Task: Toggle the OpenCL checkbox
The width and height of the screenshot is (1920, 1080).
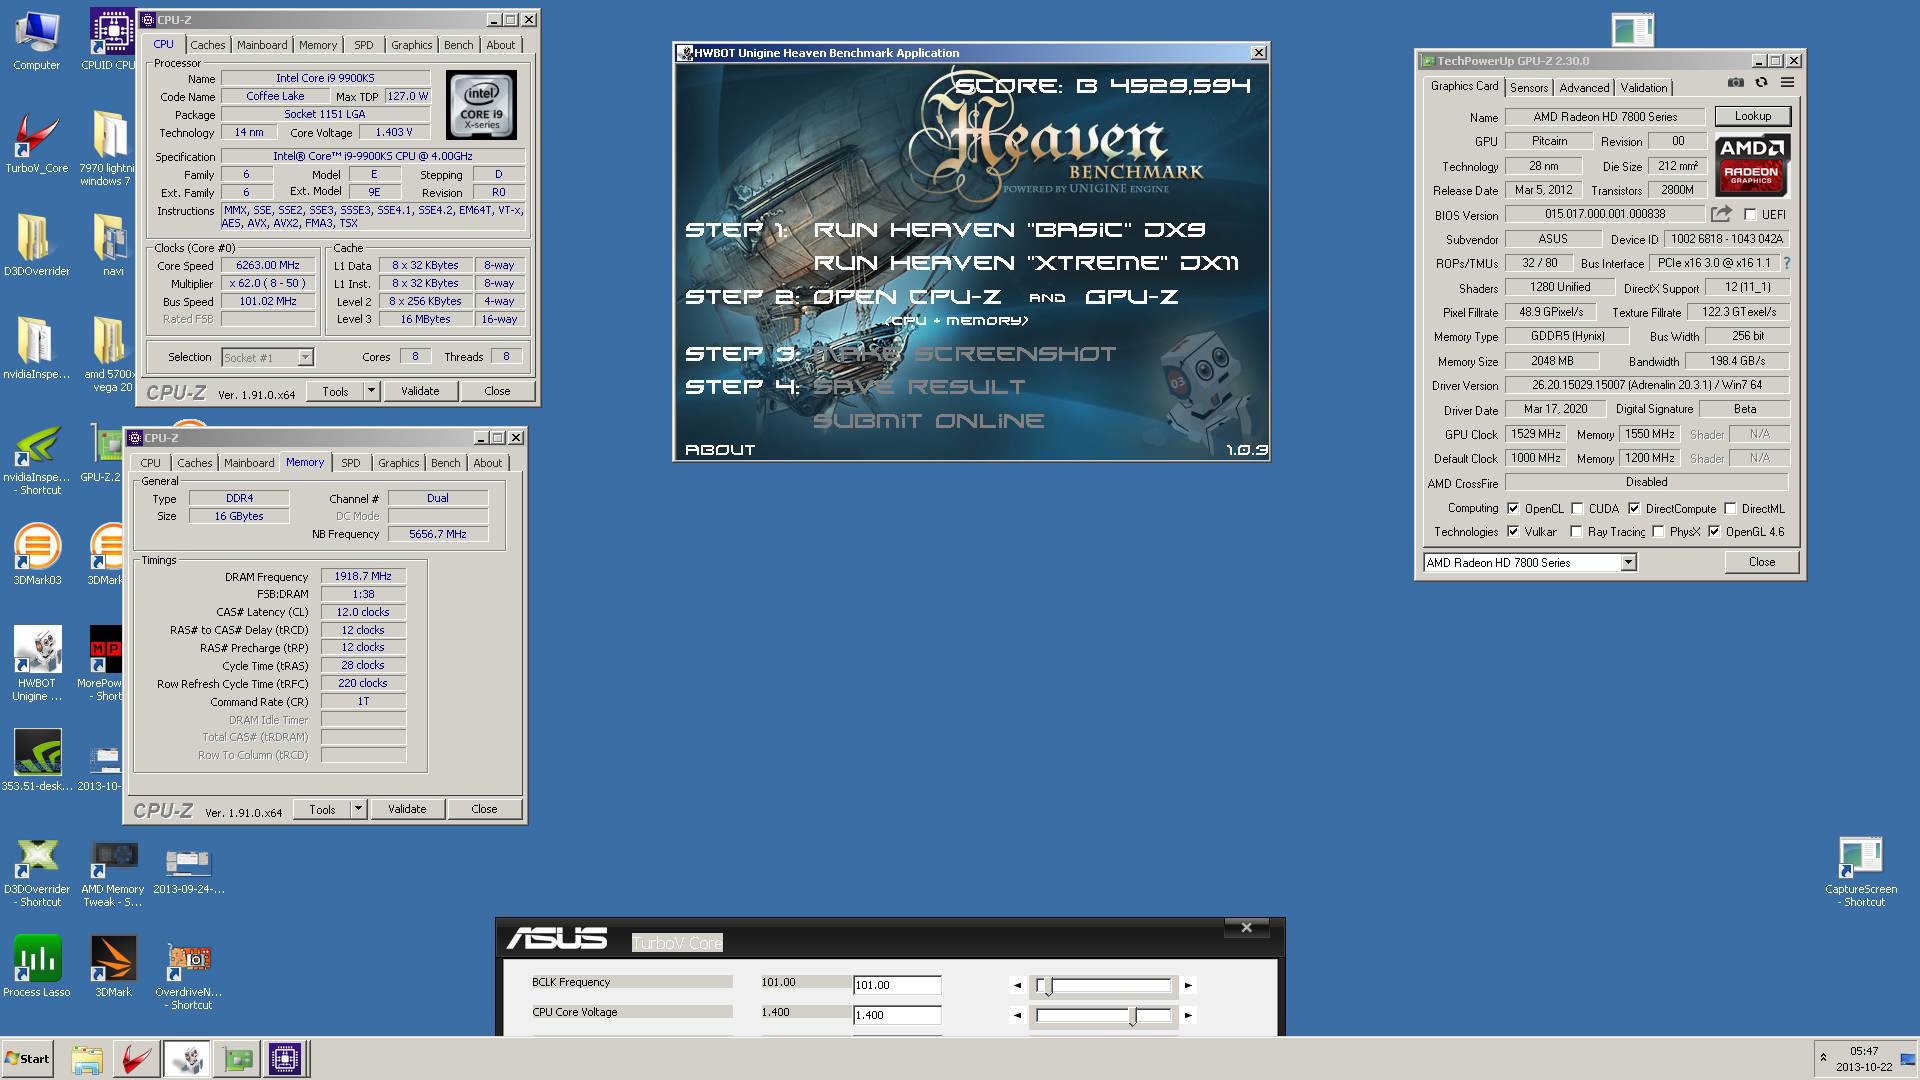Action: 1513,508
